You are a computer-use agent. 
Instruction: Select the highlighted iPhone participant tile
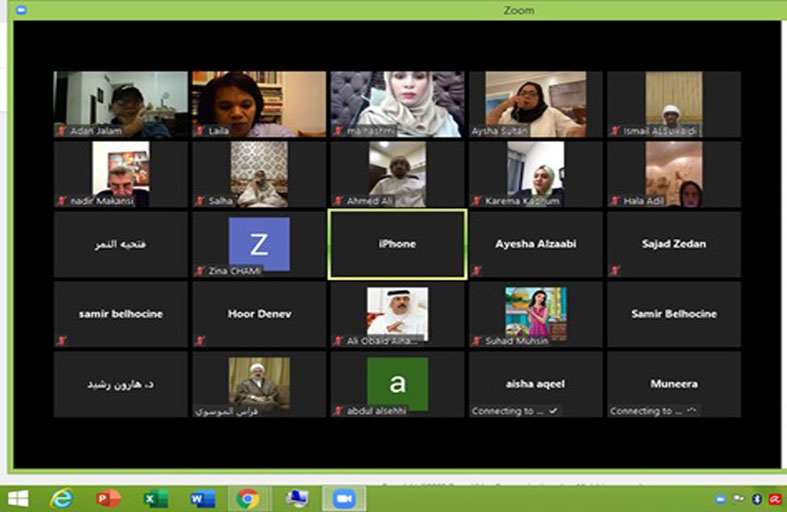pos(396,244)
